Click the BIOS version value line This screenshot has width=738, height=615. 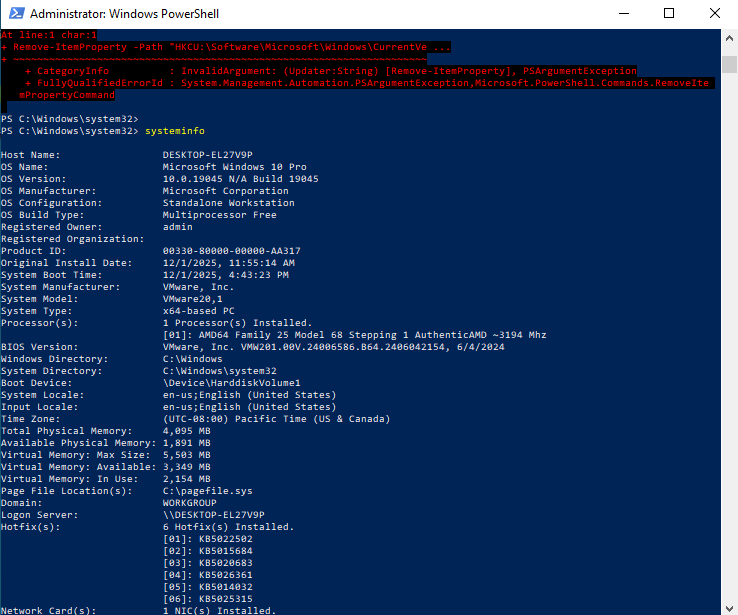click(x=334, y=347)
